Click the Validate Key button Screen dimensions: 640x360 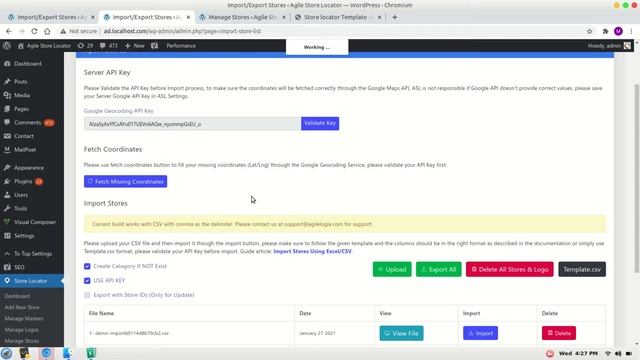(320, 123)
